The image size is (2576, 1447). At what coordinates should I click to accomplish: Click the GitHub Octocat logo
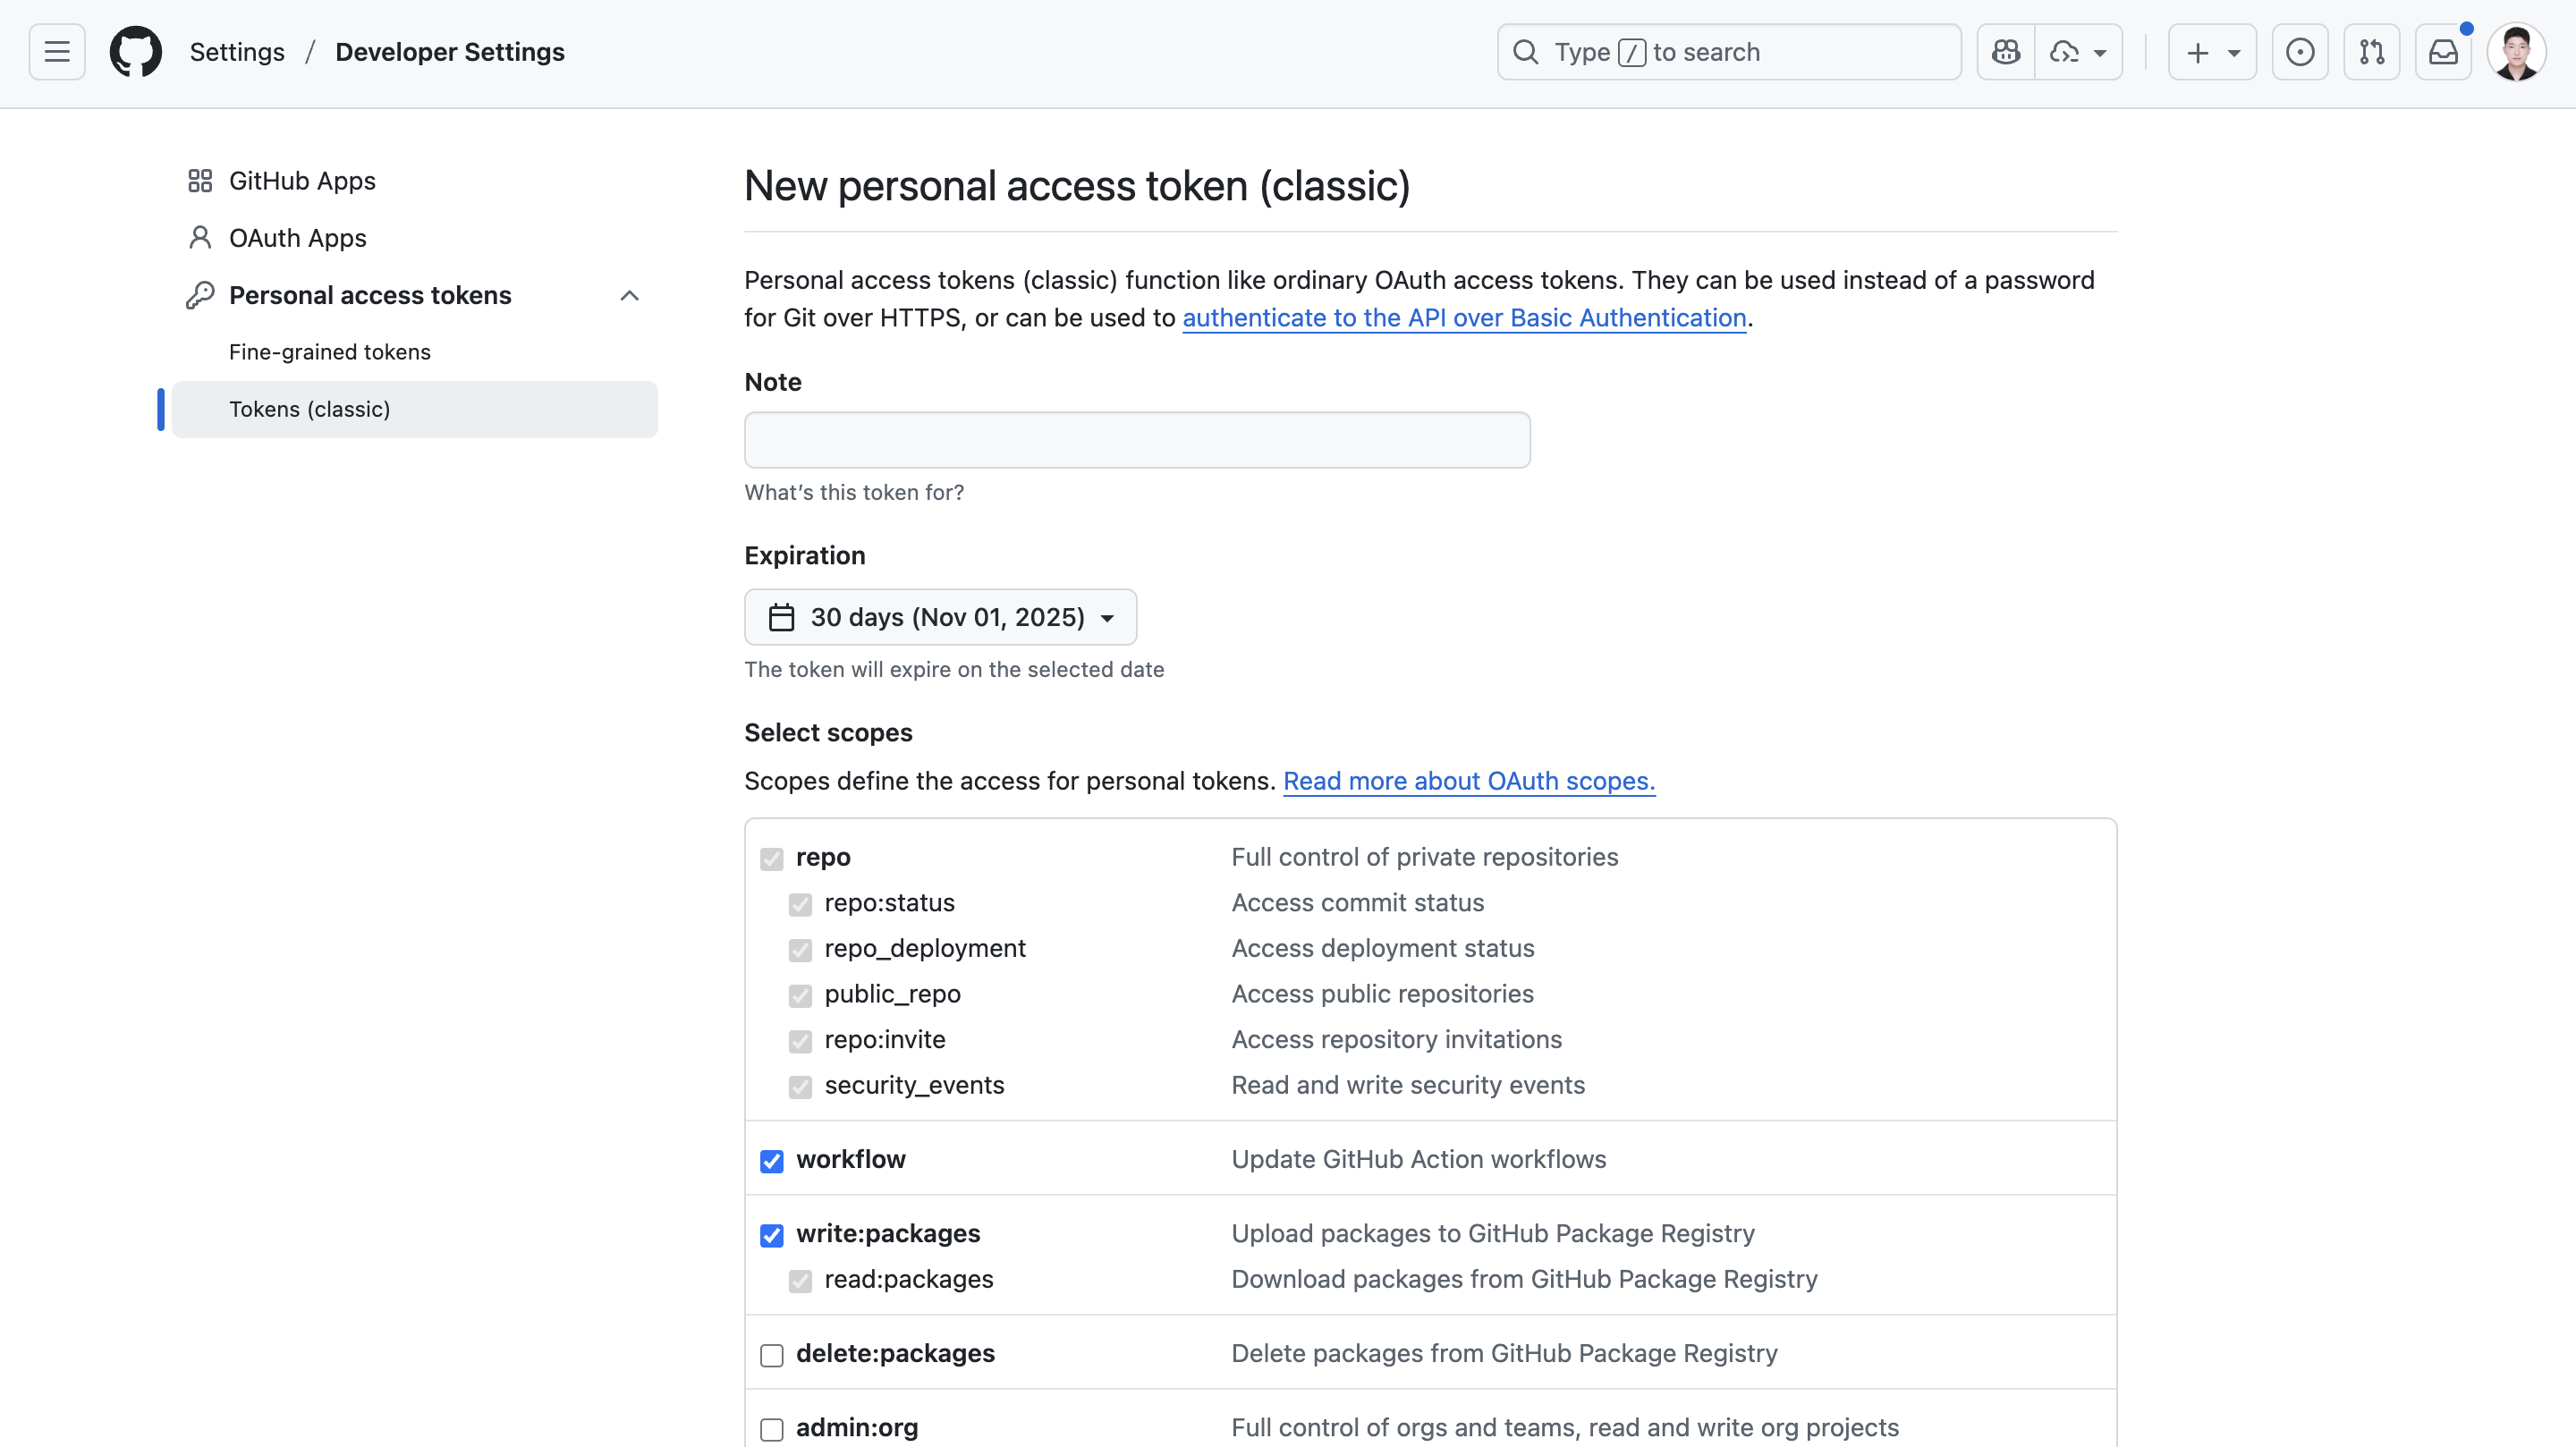click(x=135, y=52)
